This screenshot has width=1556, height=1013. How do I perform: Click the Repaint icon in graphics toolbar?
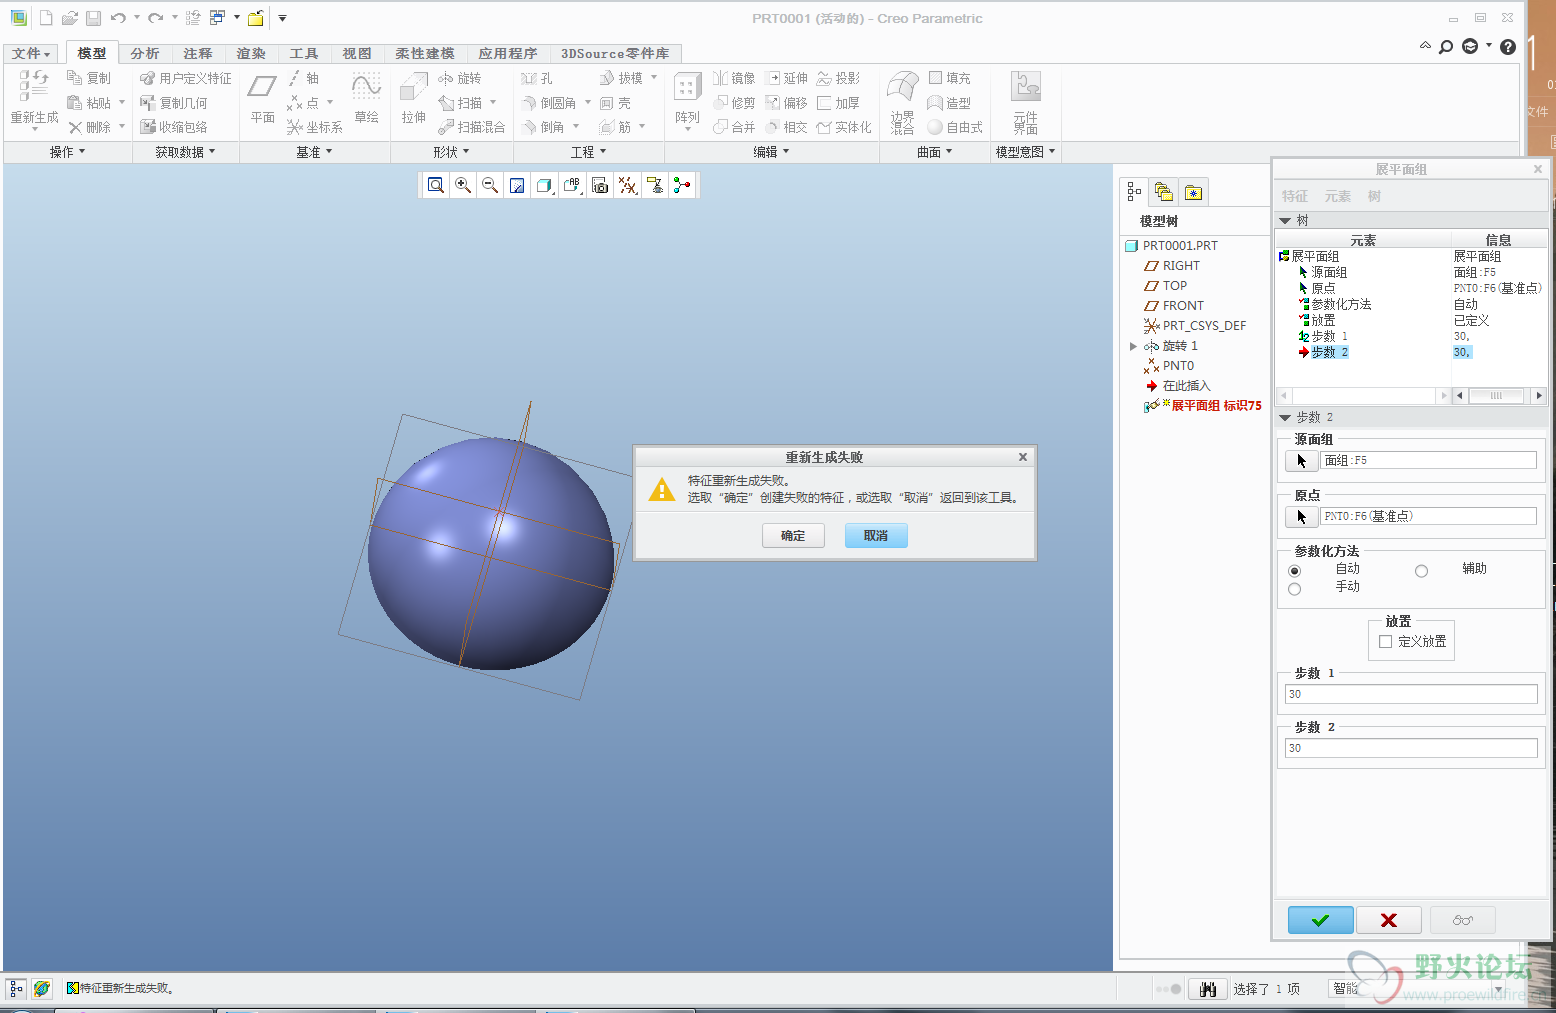tap(517, 185)
